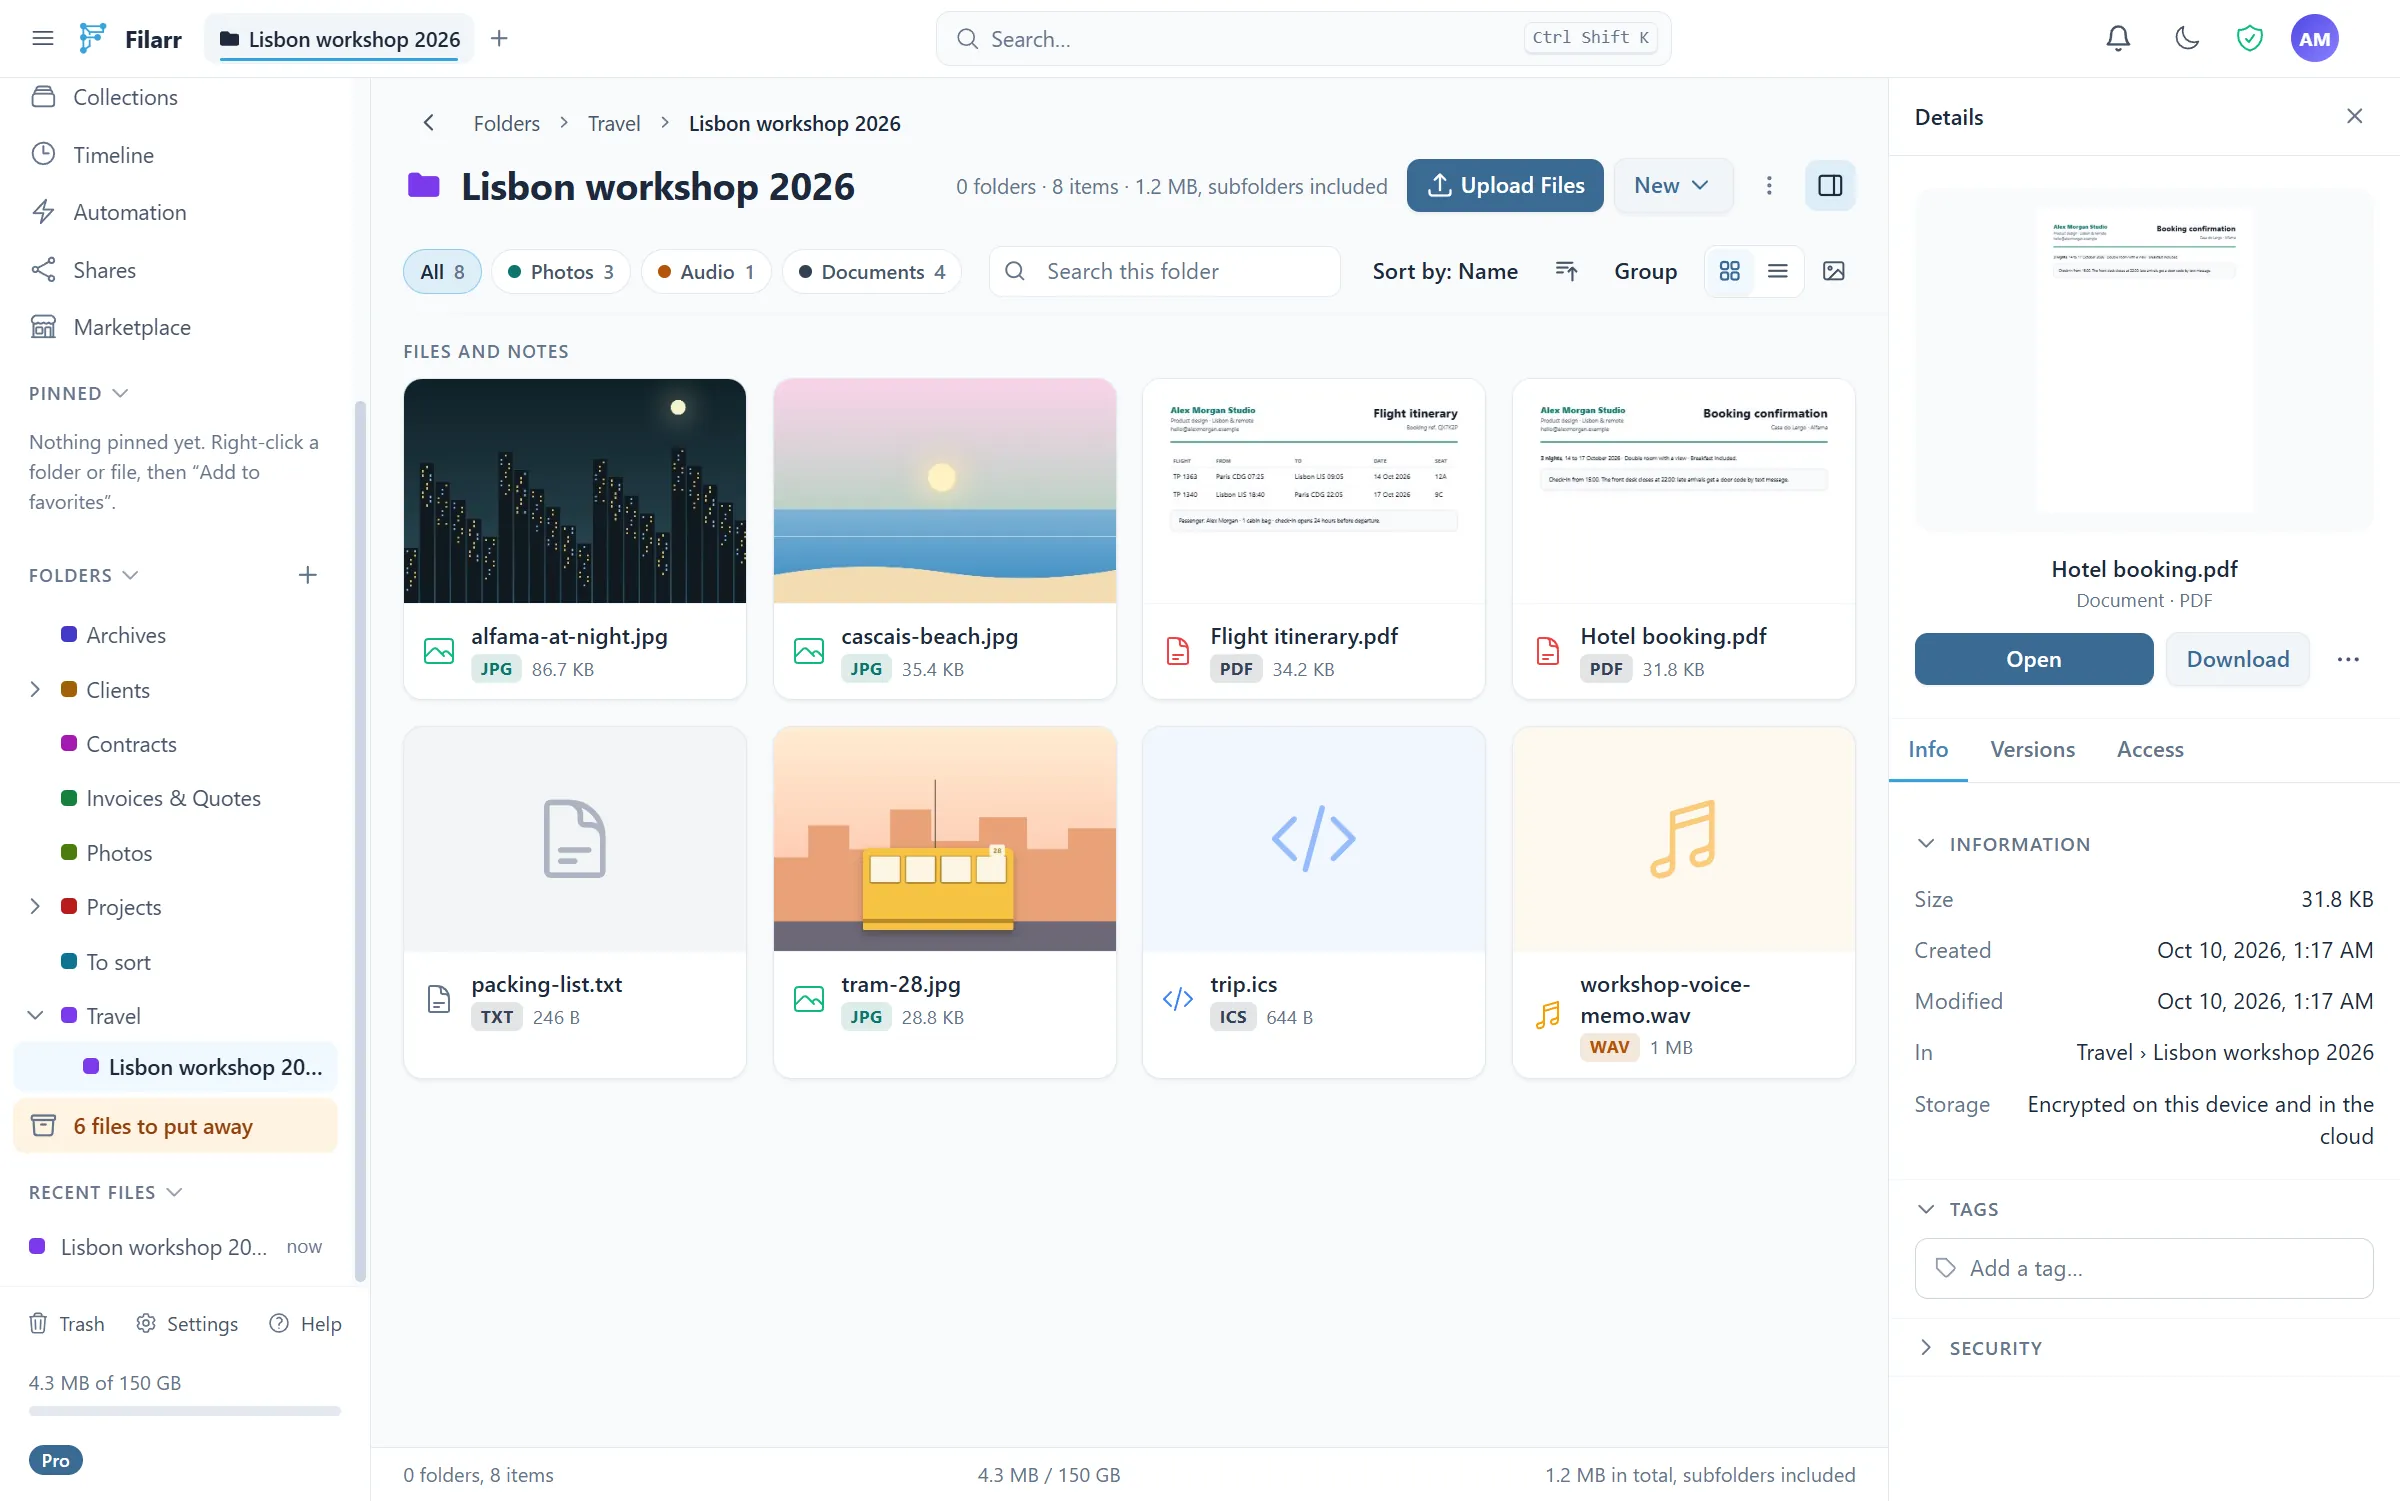The height and width of the screenshot is (1501, 2400).
Task: Switch to the Access tab
Action: pos(2150,749)
